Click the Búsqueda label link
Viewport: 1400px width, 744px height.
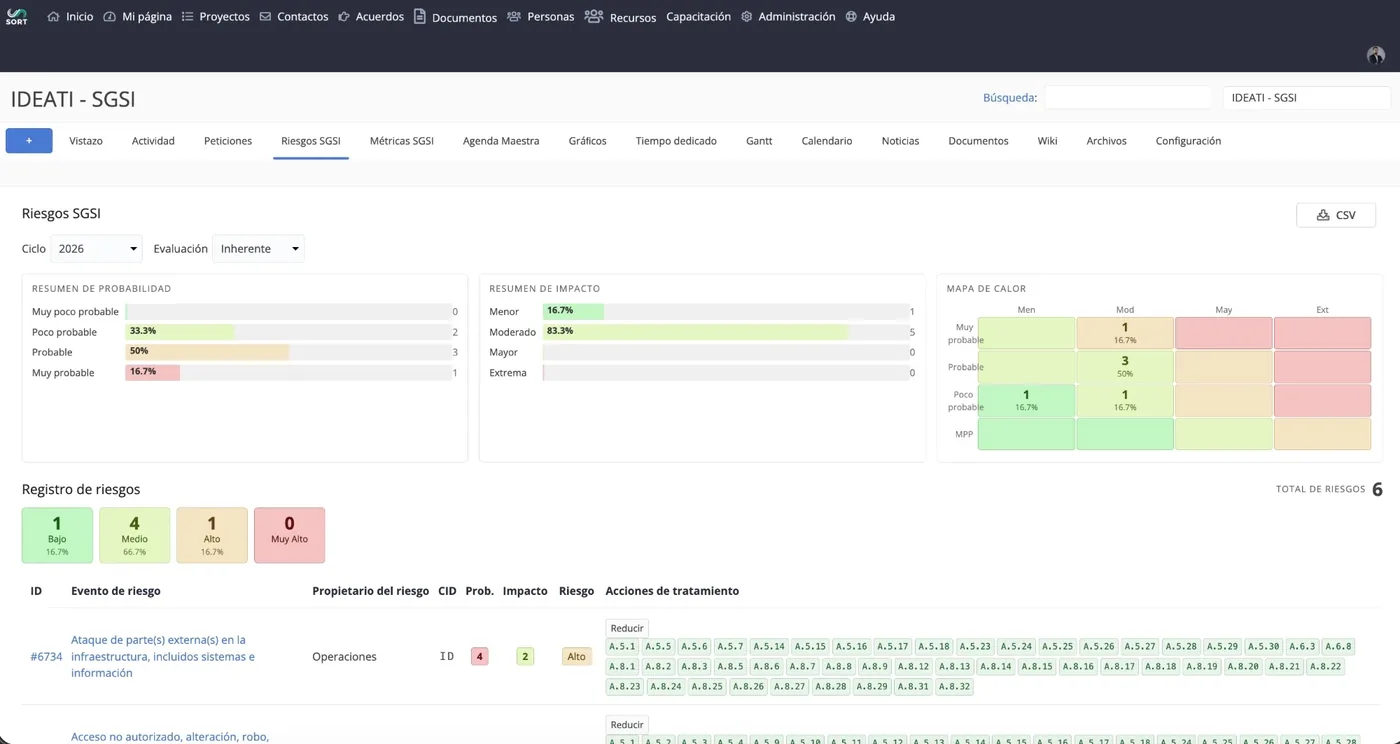click(x=1010, y=98)
